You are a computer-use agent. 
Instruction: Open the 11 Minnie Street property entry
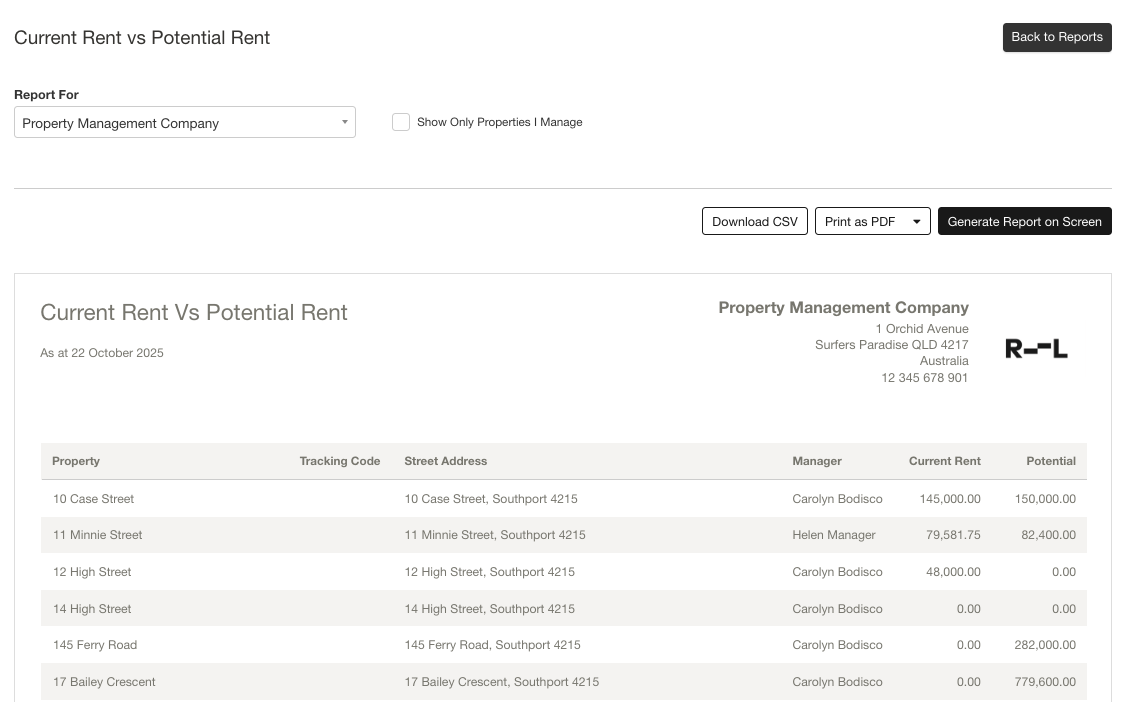point(97,535)
